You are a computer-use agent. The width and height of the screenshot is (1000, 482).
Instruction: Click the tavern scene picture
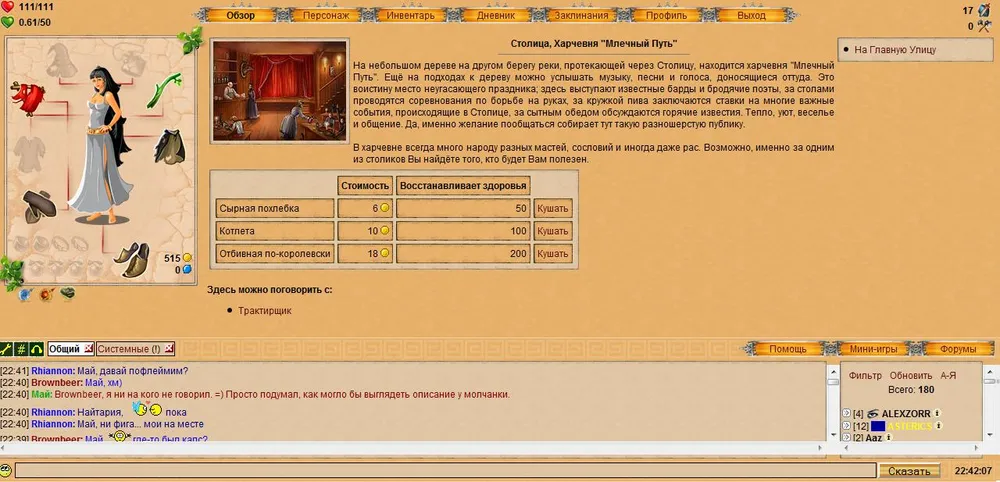point(279,91)
